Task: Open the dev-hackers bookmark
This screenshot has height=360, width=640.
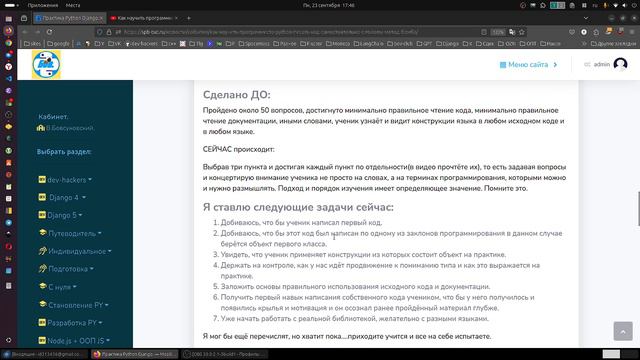Action: [142, 43]
